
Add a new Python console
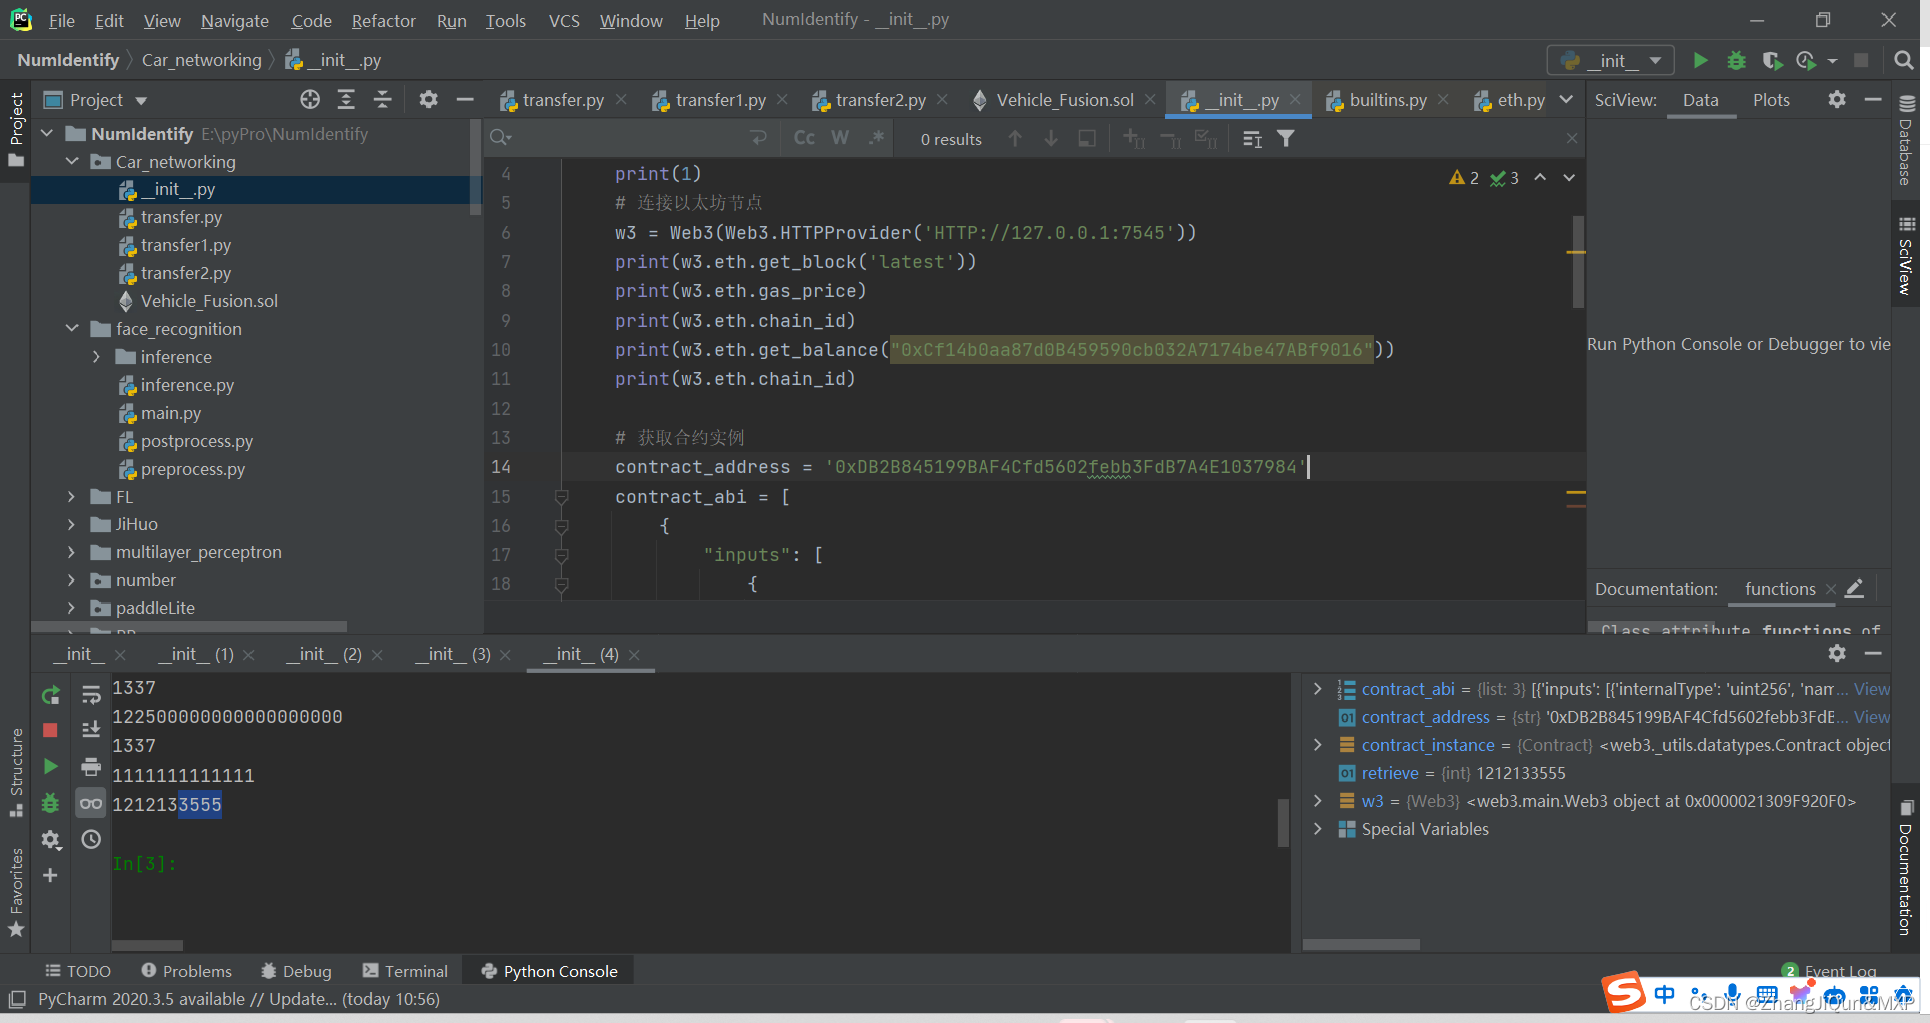pos(50,875)
